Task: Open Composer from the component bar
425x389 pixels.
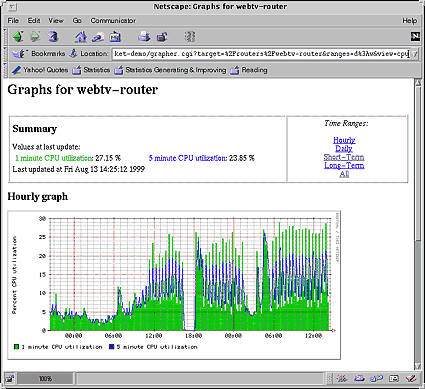Action: click(x=412, y=379)
